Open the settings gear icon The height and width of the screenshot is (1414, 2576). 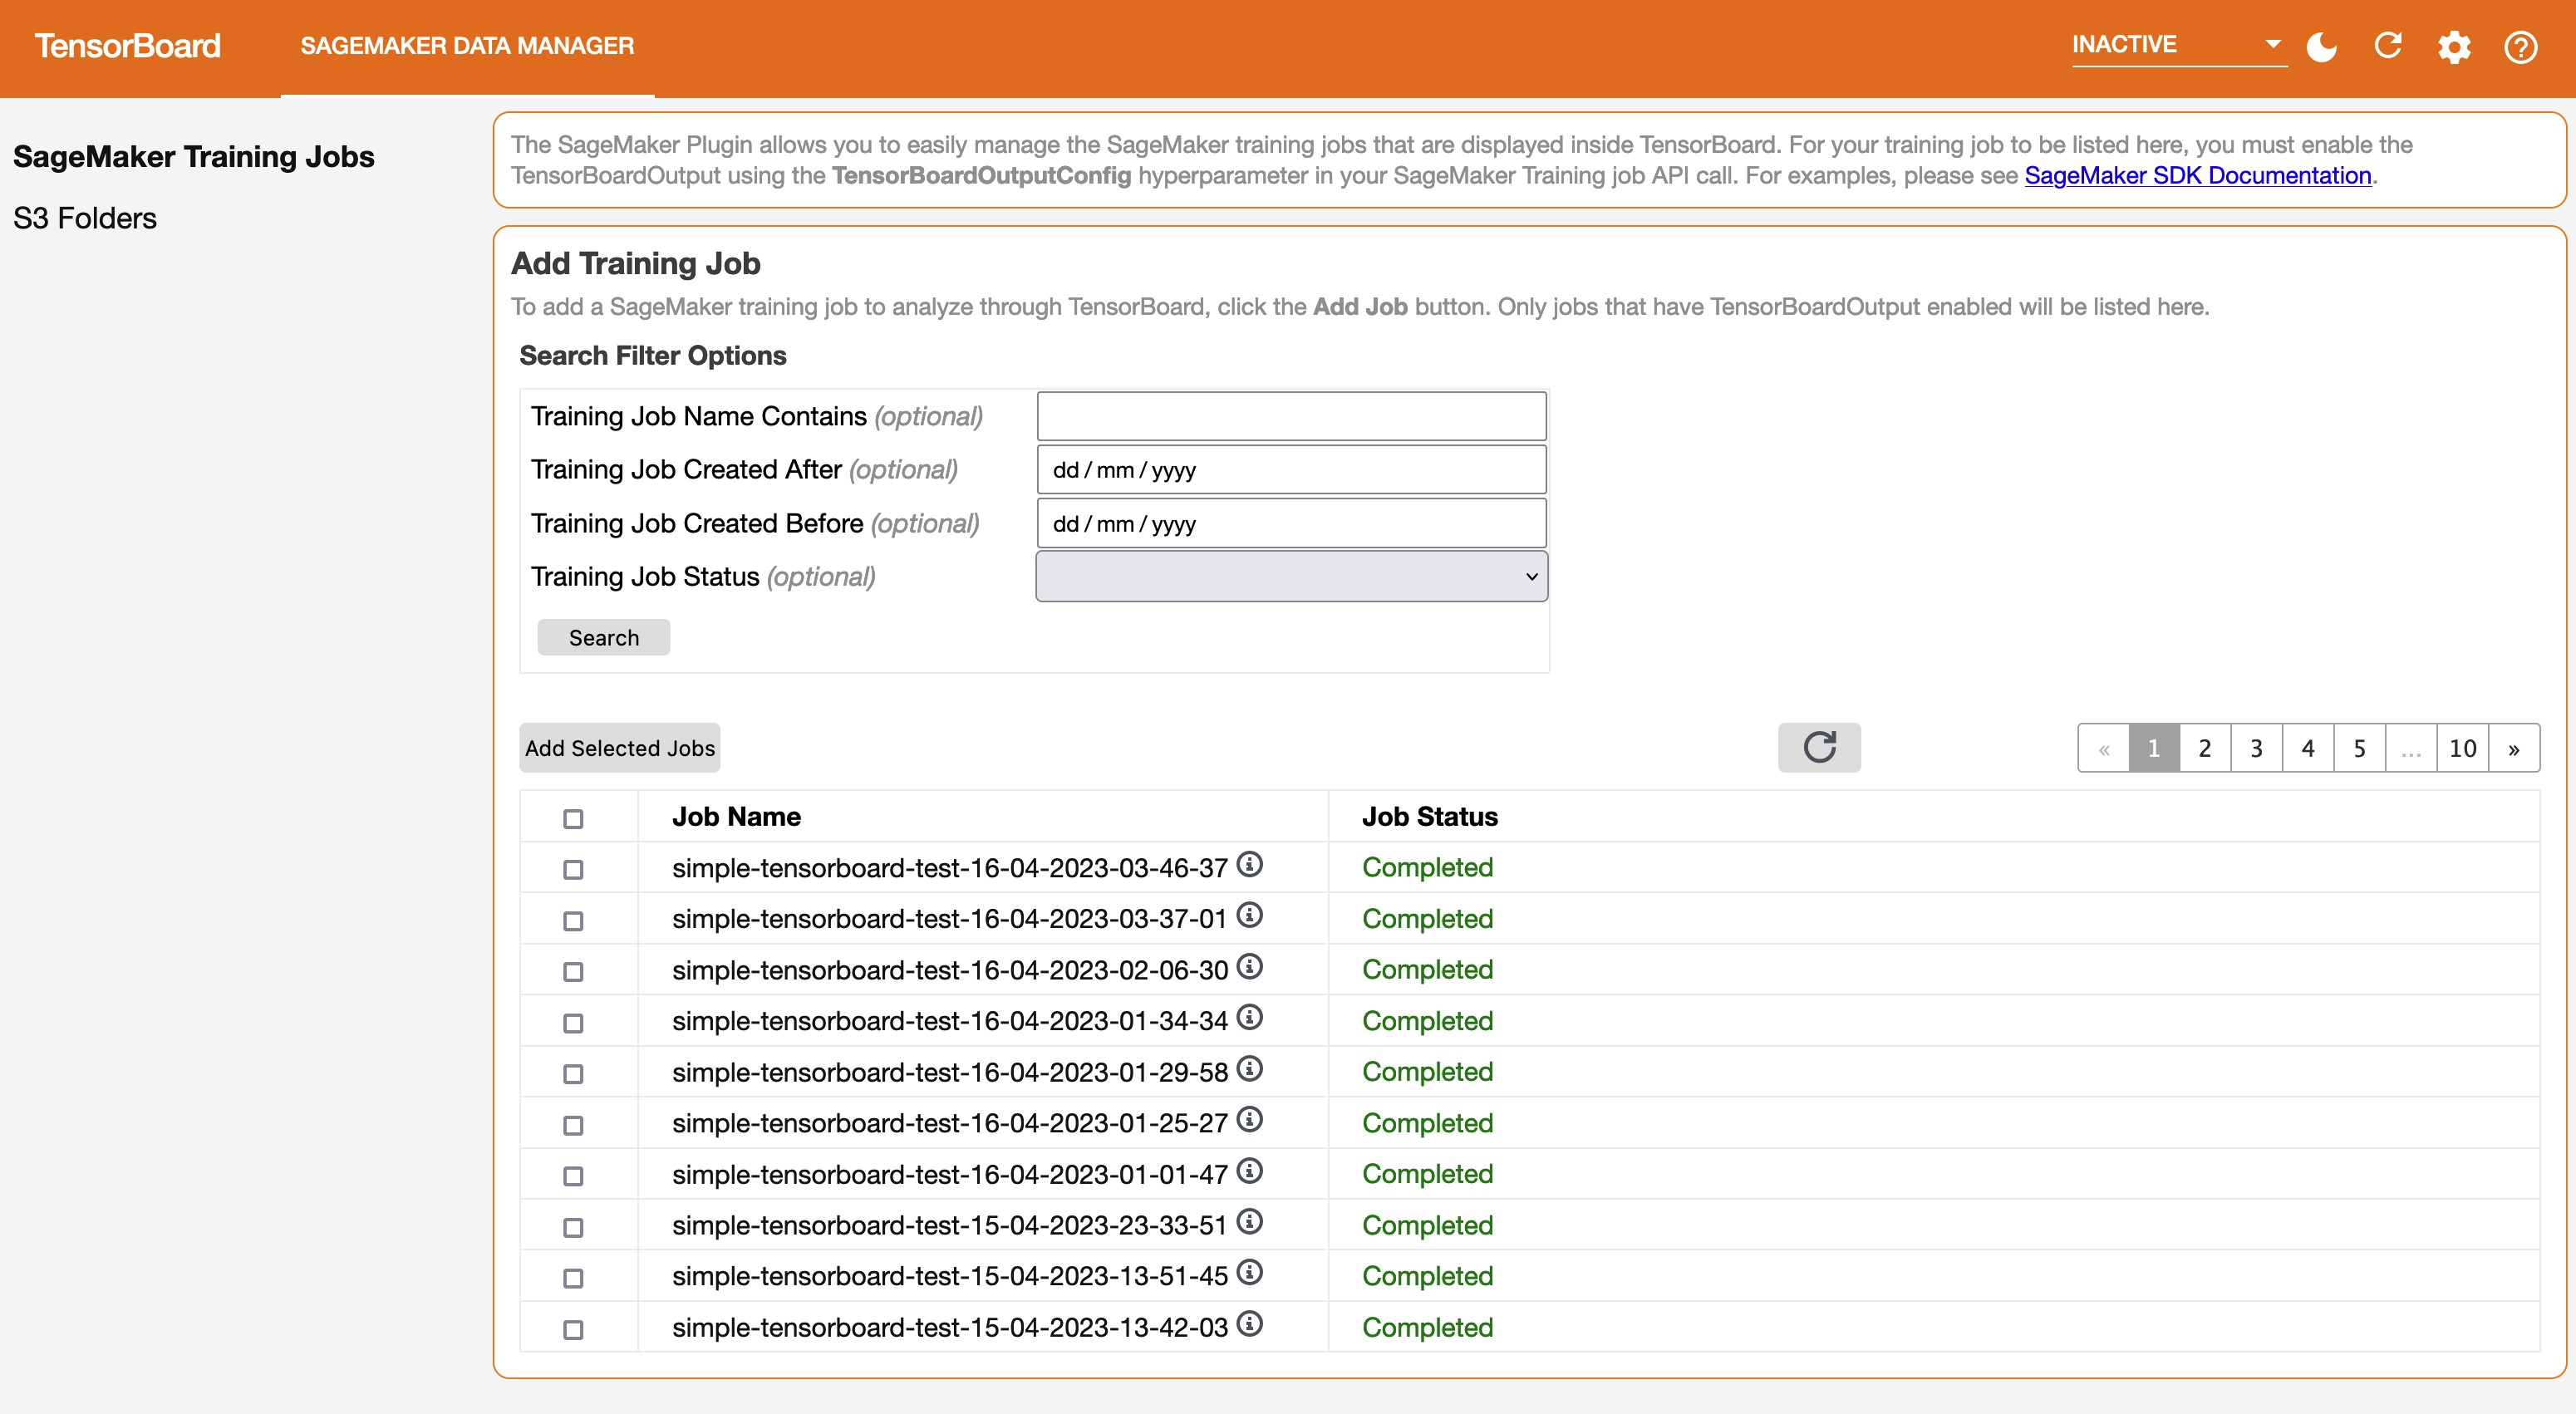[x=2454, y=47]
